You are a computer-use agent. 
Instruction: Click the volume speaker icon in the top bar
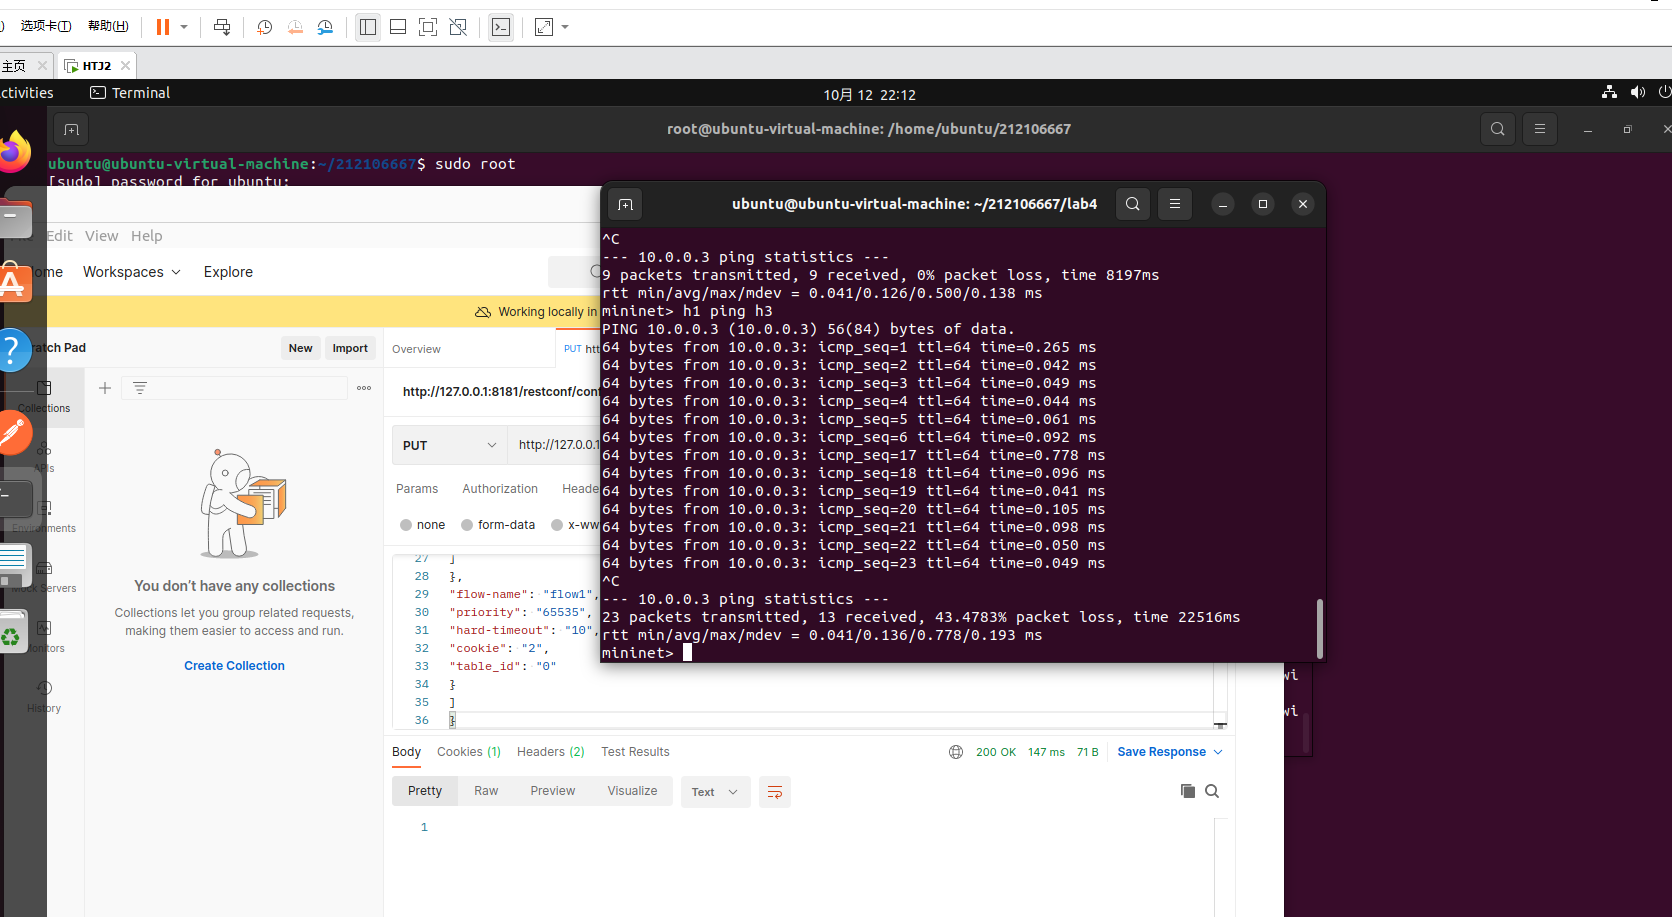tap(1637, 92)
